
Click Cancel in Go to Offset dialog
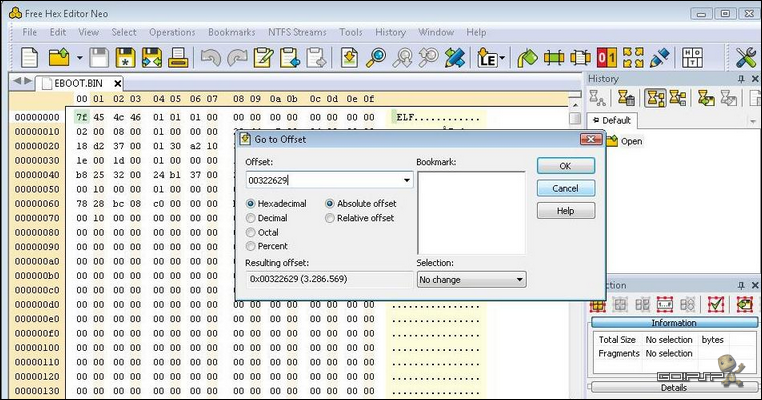(566, 188)
